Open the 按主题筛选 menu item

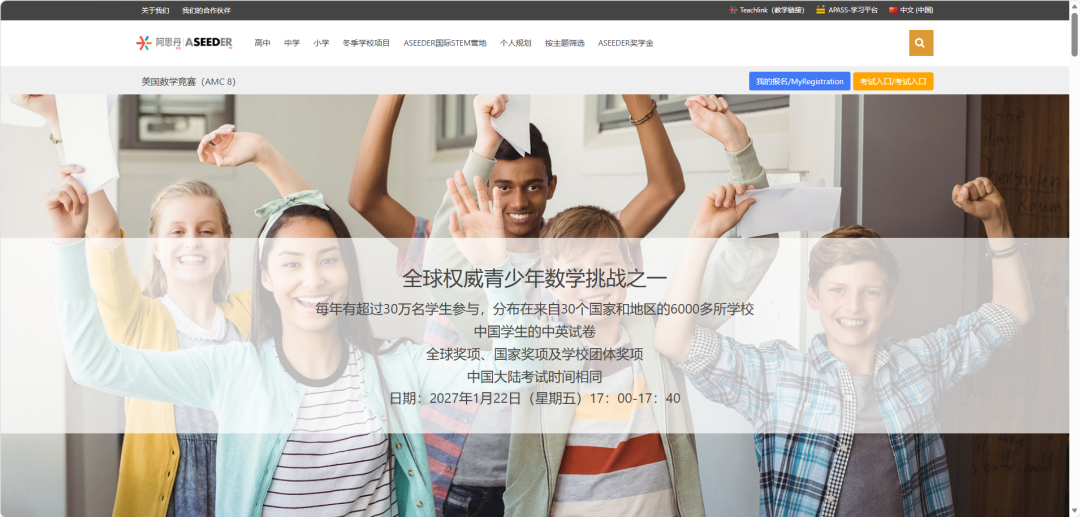[x=564, y=43]
